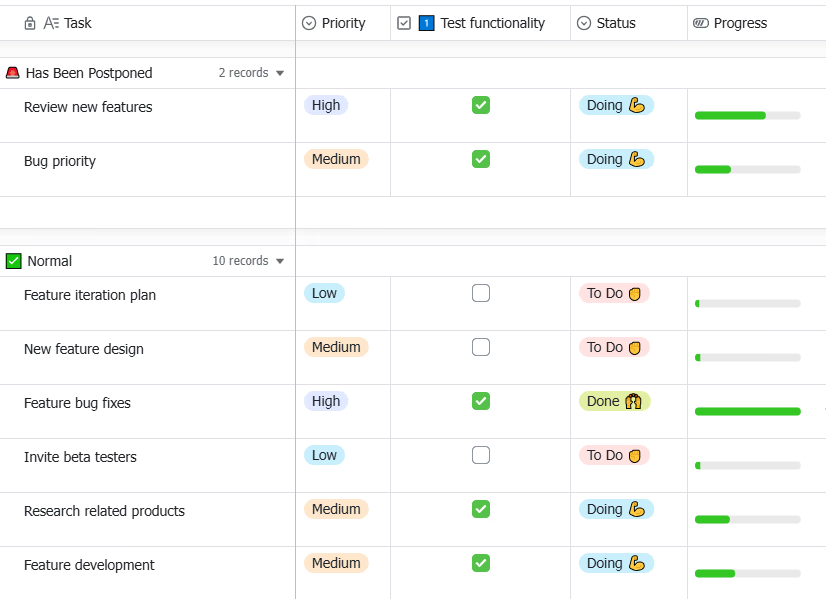Screen dimensions: 826x599
Task: Check Test functionality for Feature iteration plan
Action: pyautogui.click(x=481, y=293)
